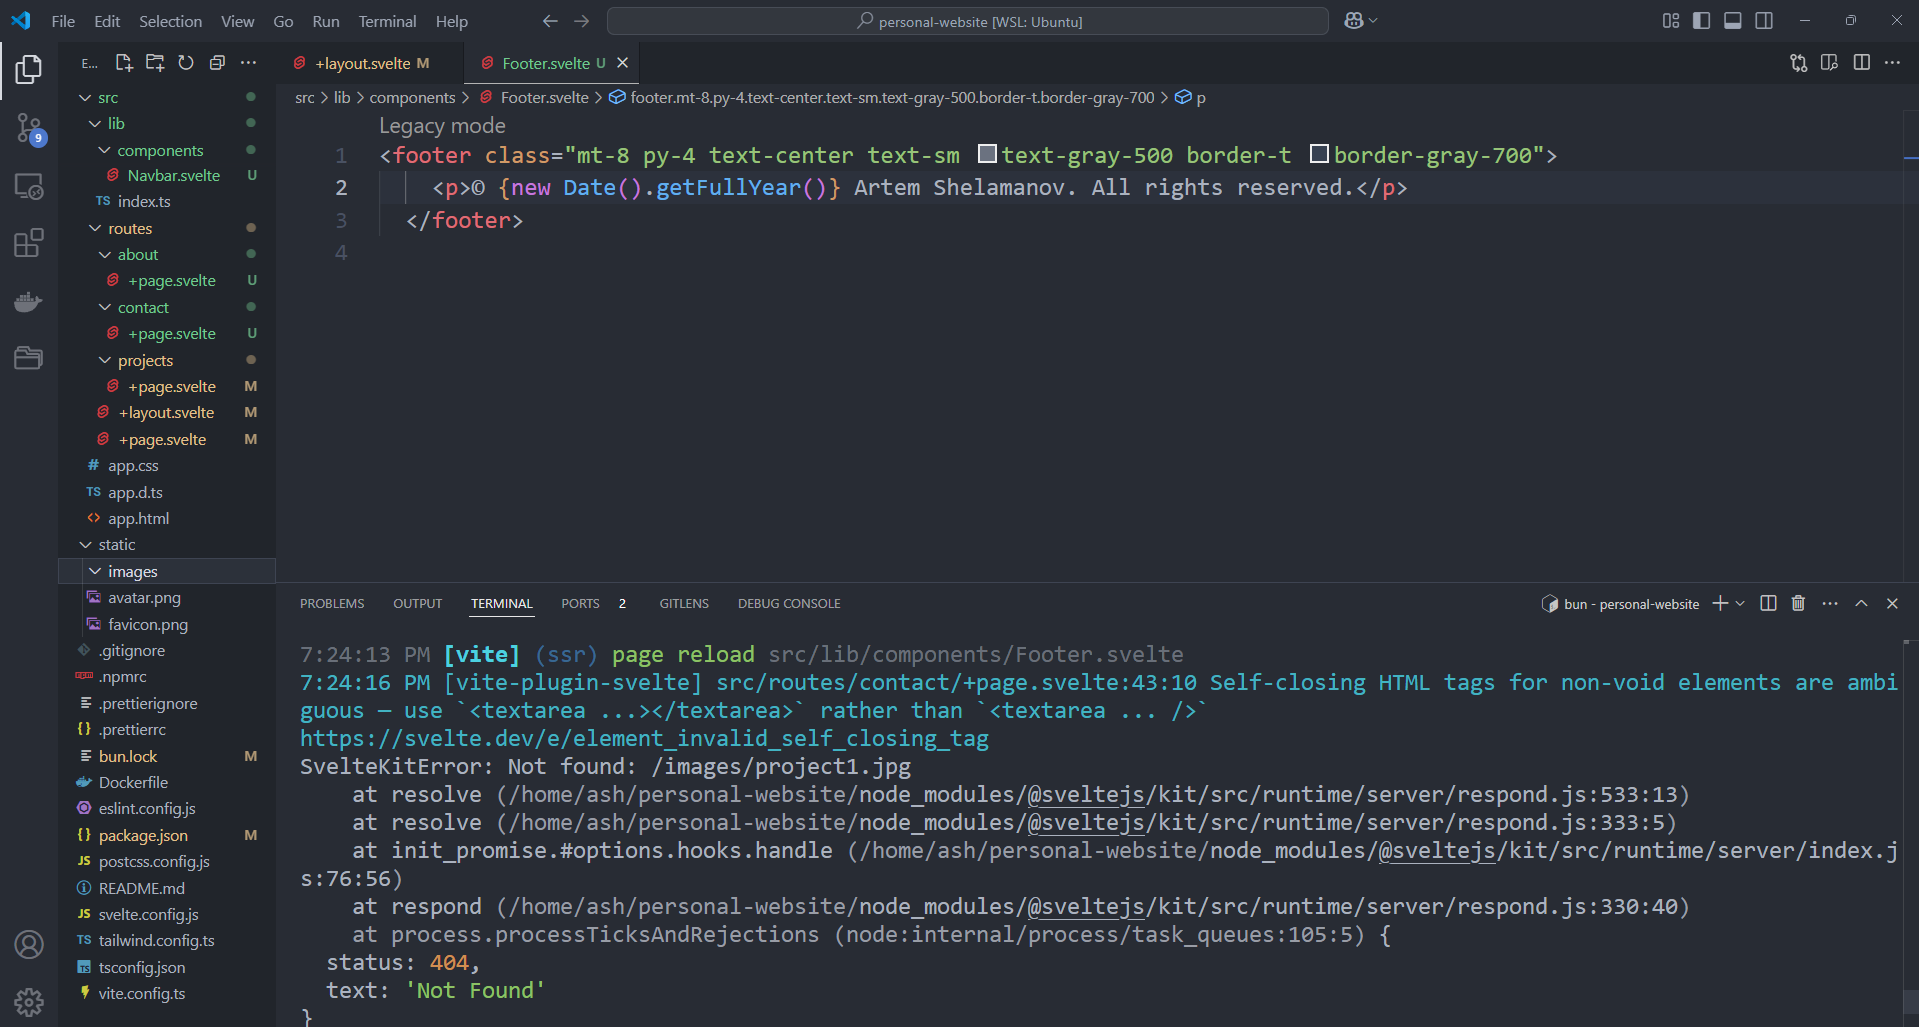The width and height of the screenshot is (1919, 1027).
Task: Open the Explorer view in activity bar
Action: 29,69
